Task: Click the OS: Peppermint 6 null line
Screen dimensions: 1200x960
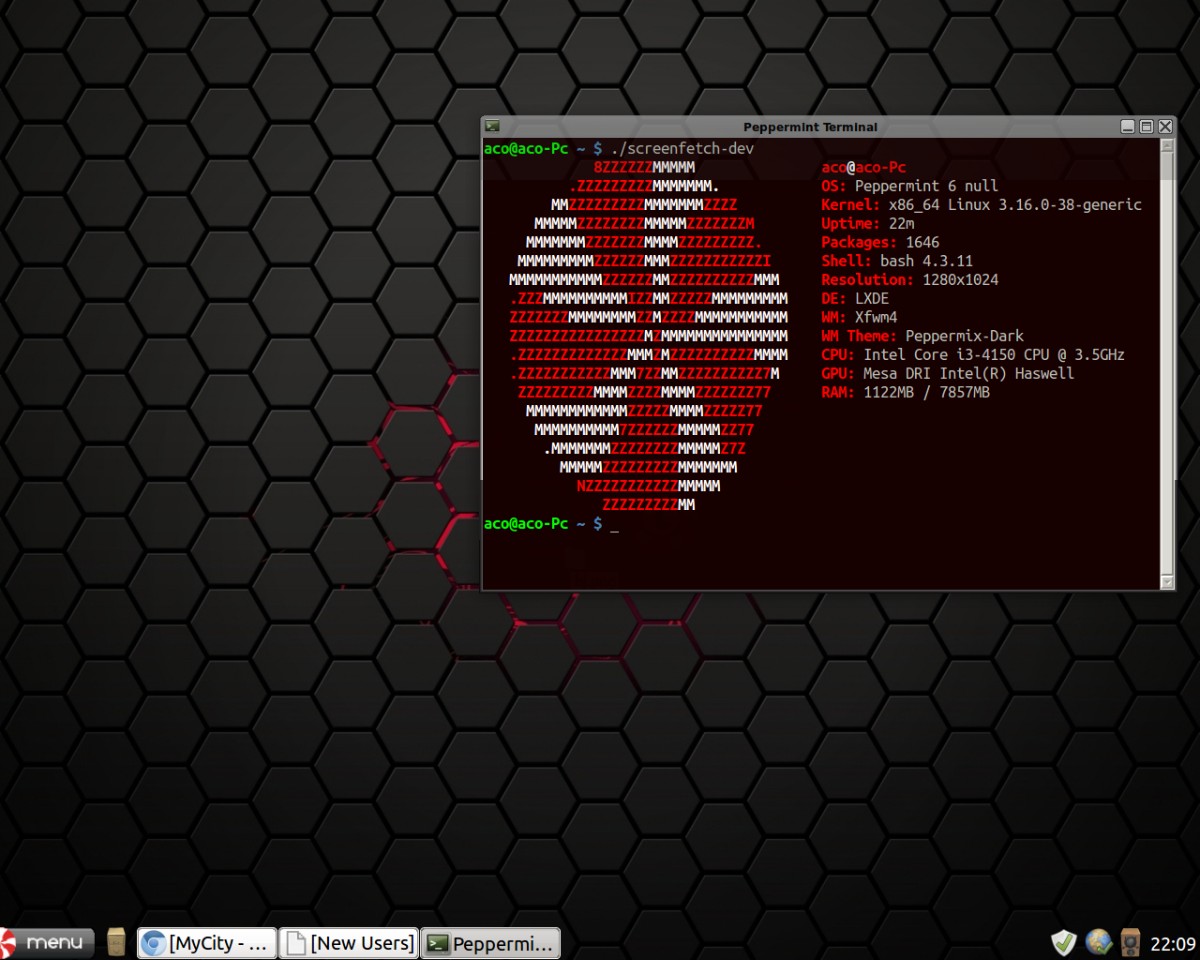Action: (x=909, y=186)
